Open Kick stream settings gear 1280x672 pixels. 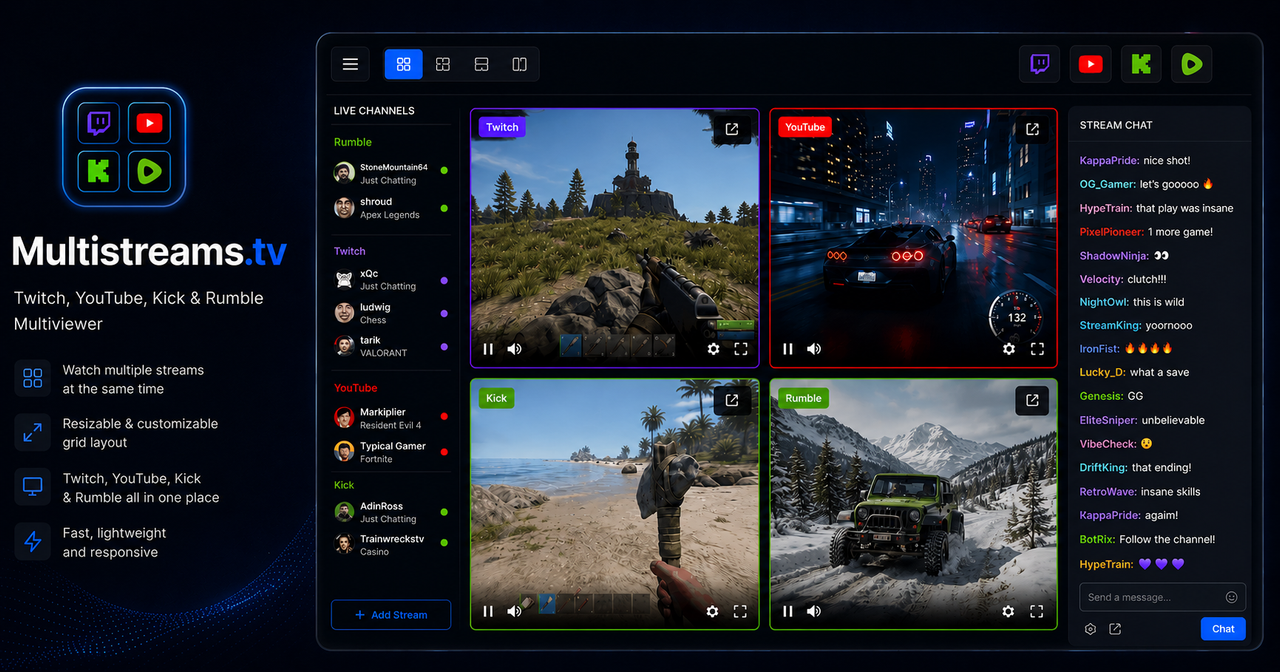712,611
